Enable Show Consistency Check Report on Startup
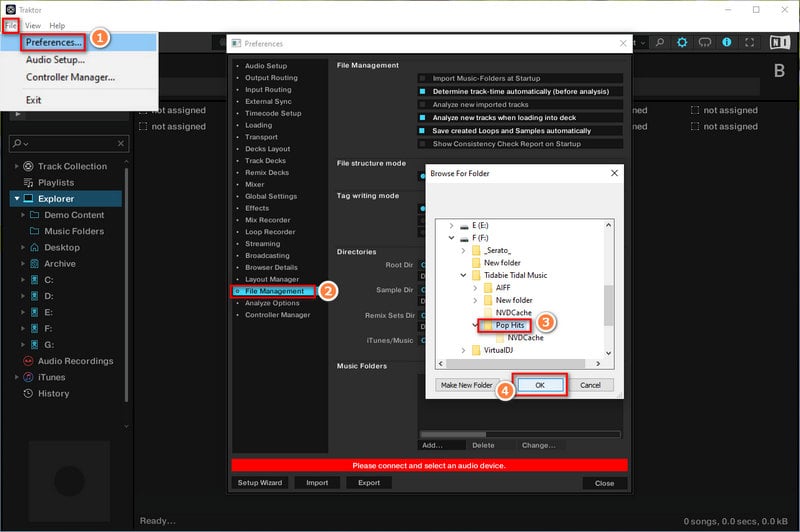The width and height of the screenshot is (800, 532). (x=422, y=144)
